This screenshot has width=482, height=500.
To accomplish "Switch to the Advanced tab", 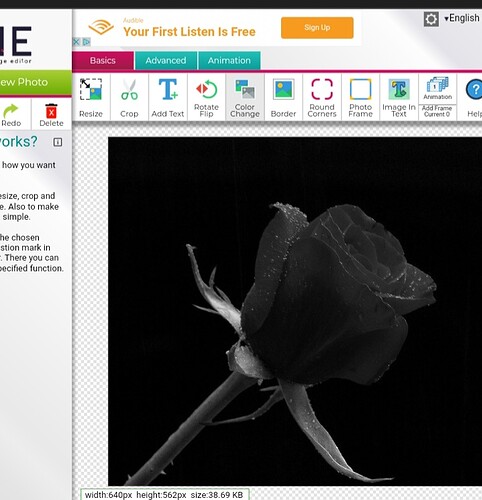I will pyautogui.click(x=166, y=61).
